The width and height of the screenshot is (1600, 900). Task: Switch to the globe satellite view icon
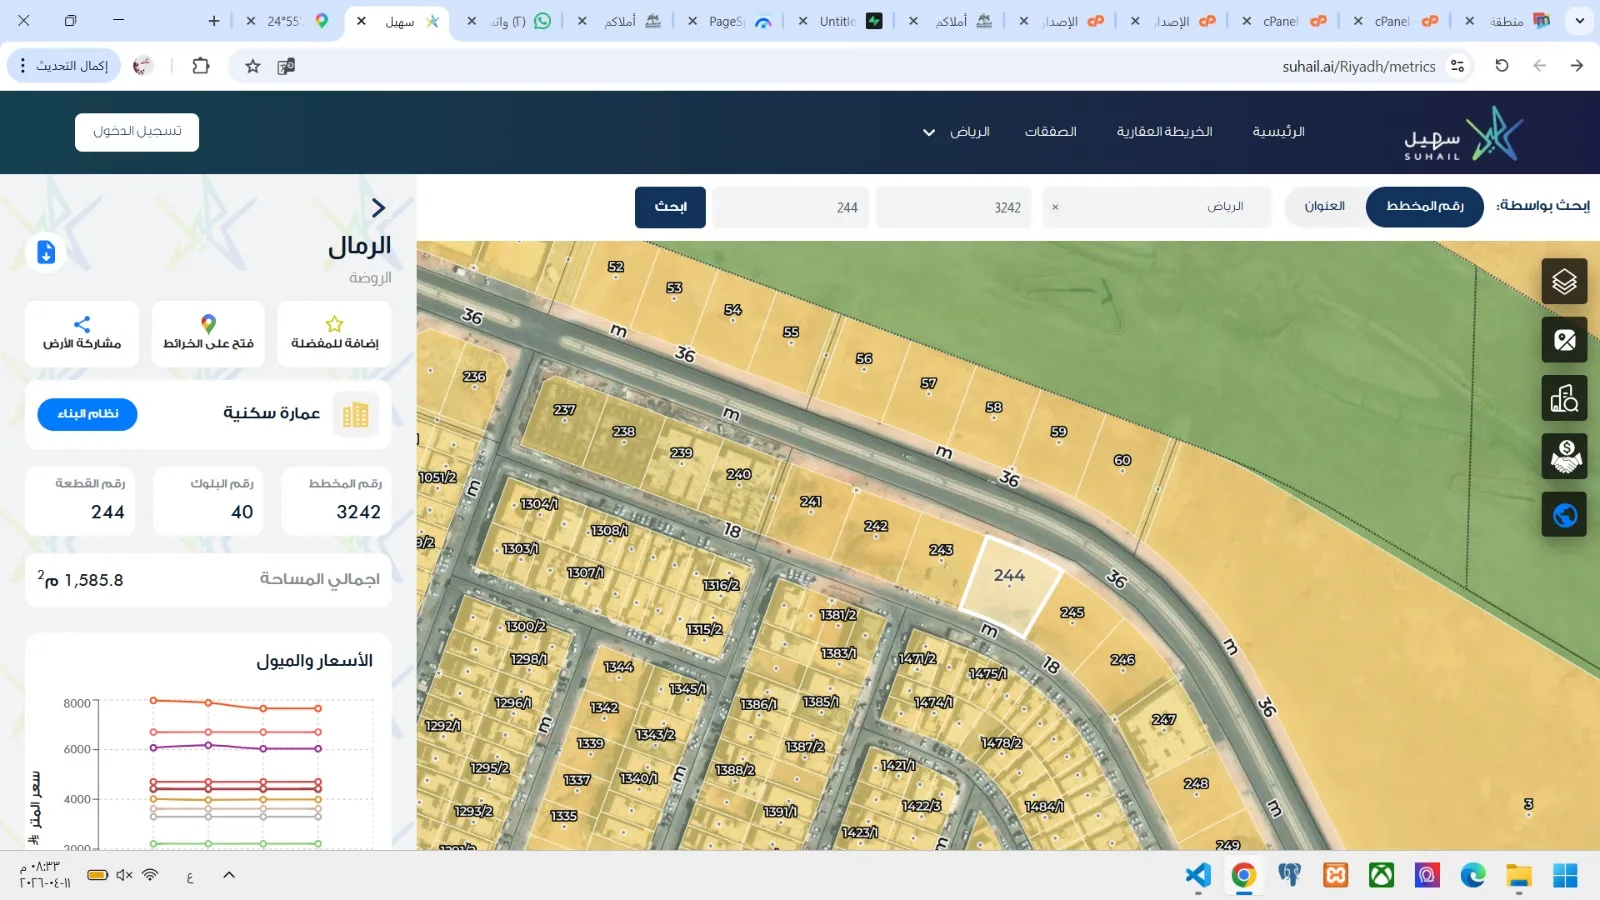coord(1564,514)
